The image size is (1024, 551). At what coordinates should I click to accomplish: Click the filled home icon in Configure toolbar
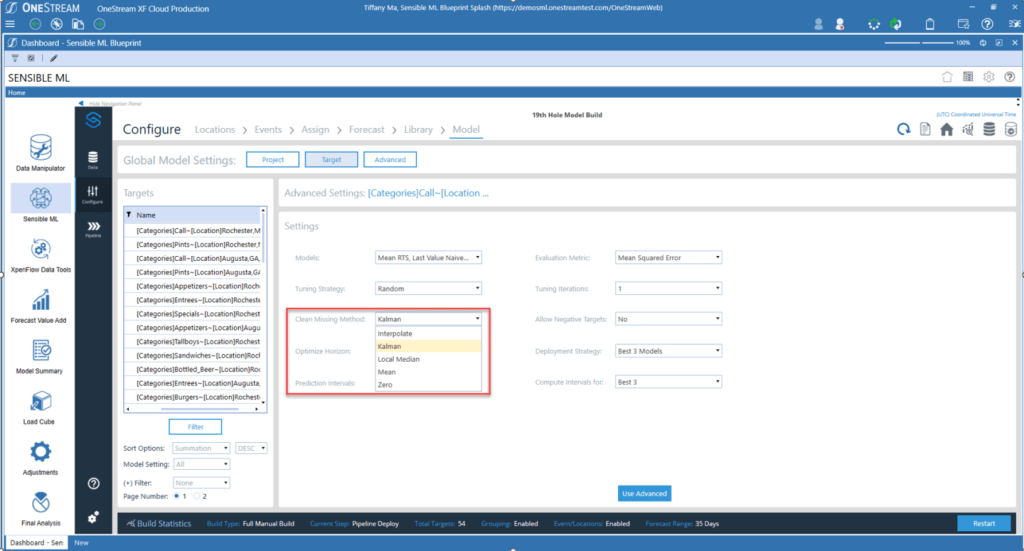tap(946, 129)
